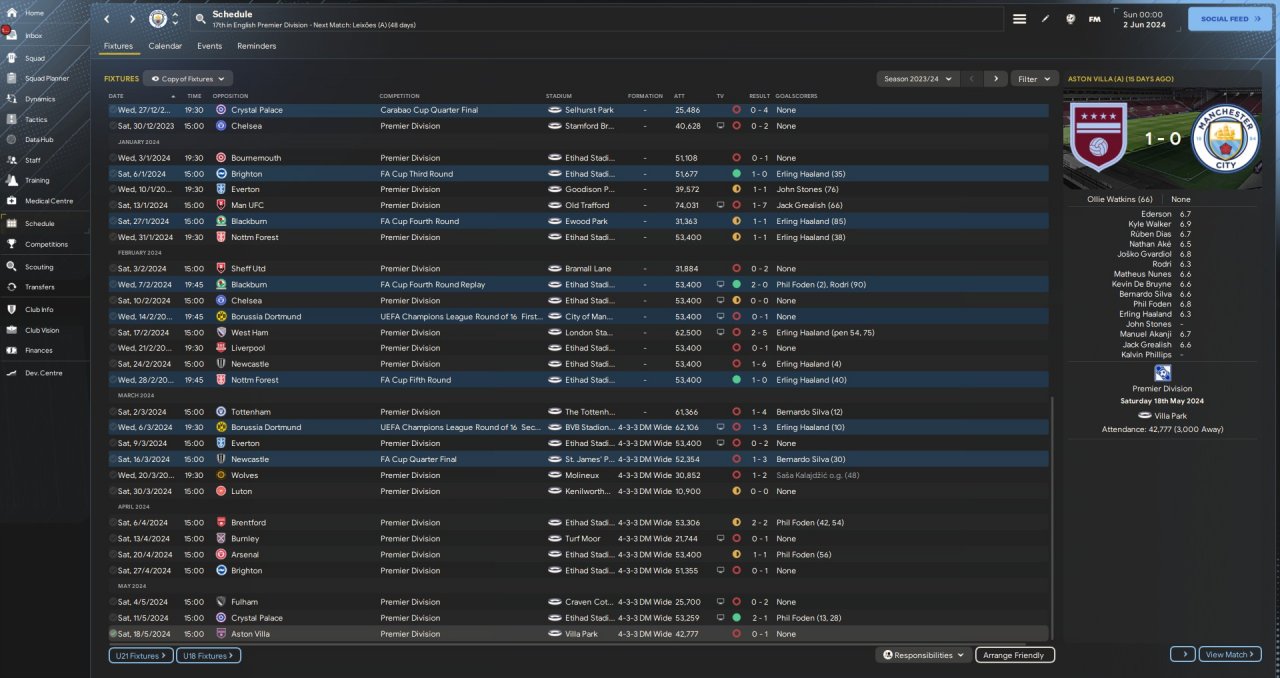Open the Season 2023/24 dropdown
The width and height of the screenshot is (1280, 678).
coord(917,78)
